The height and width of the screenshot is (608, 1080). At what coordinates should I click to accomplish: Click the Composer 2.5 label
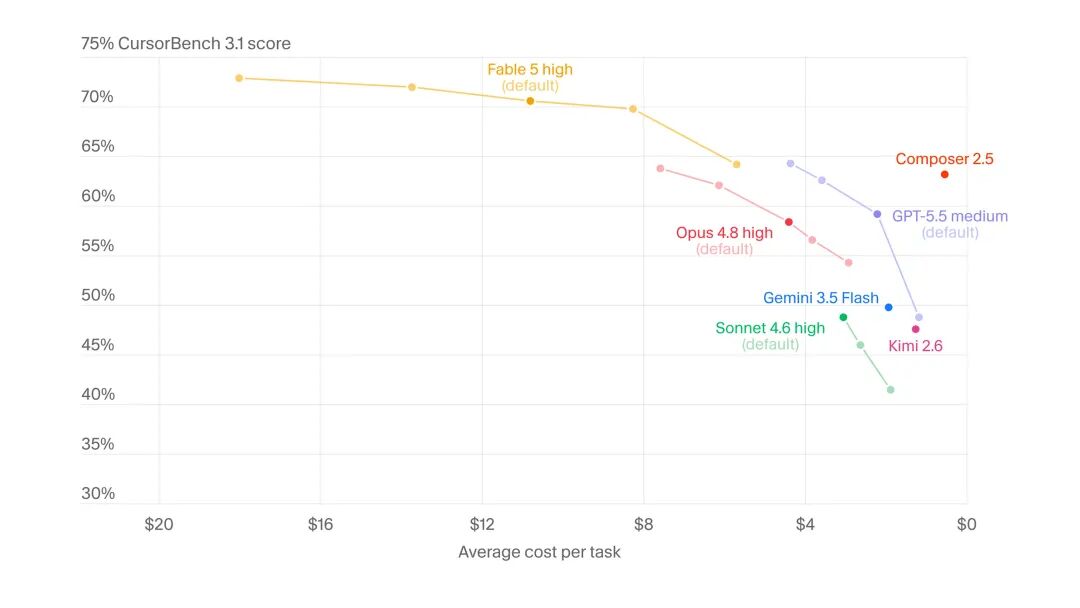[944, 159]
